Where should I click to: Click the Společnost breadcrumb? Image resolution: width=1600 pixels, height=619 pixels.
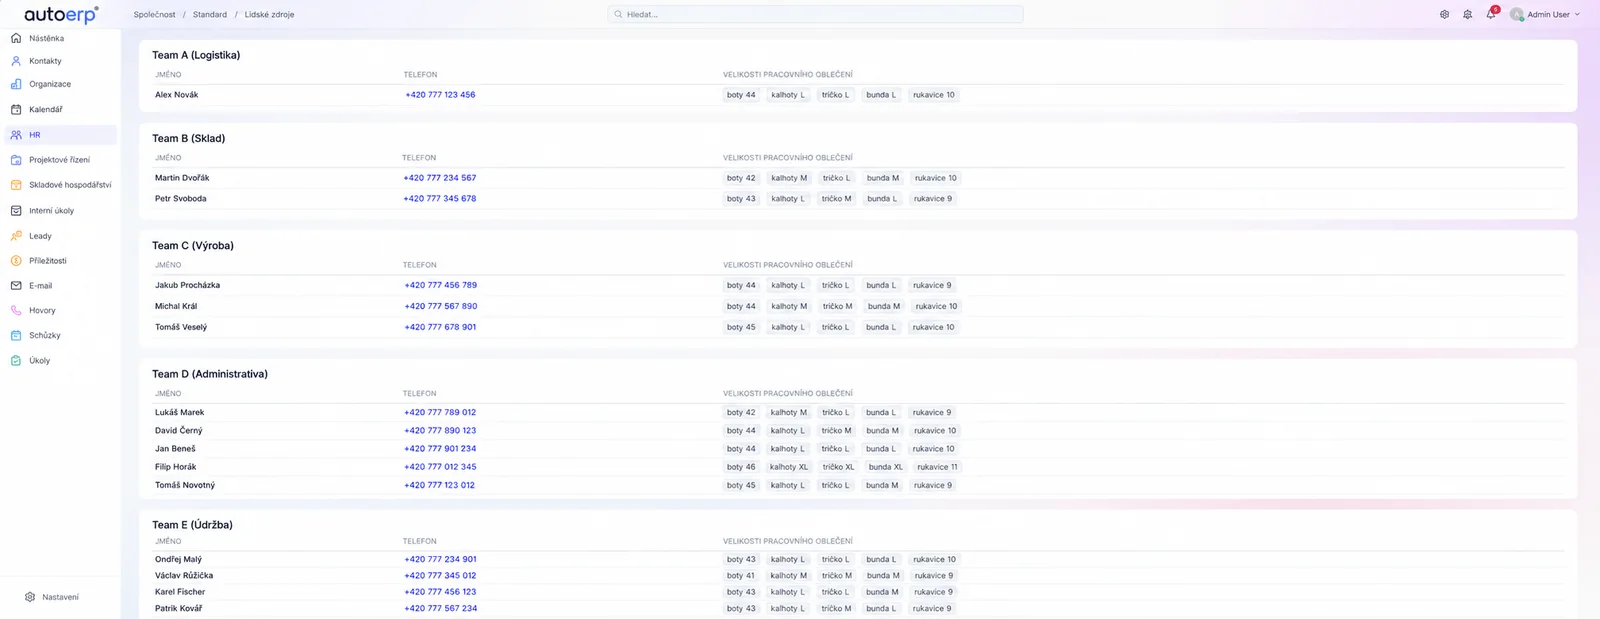point(154,15)
